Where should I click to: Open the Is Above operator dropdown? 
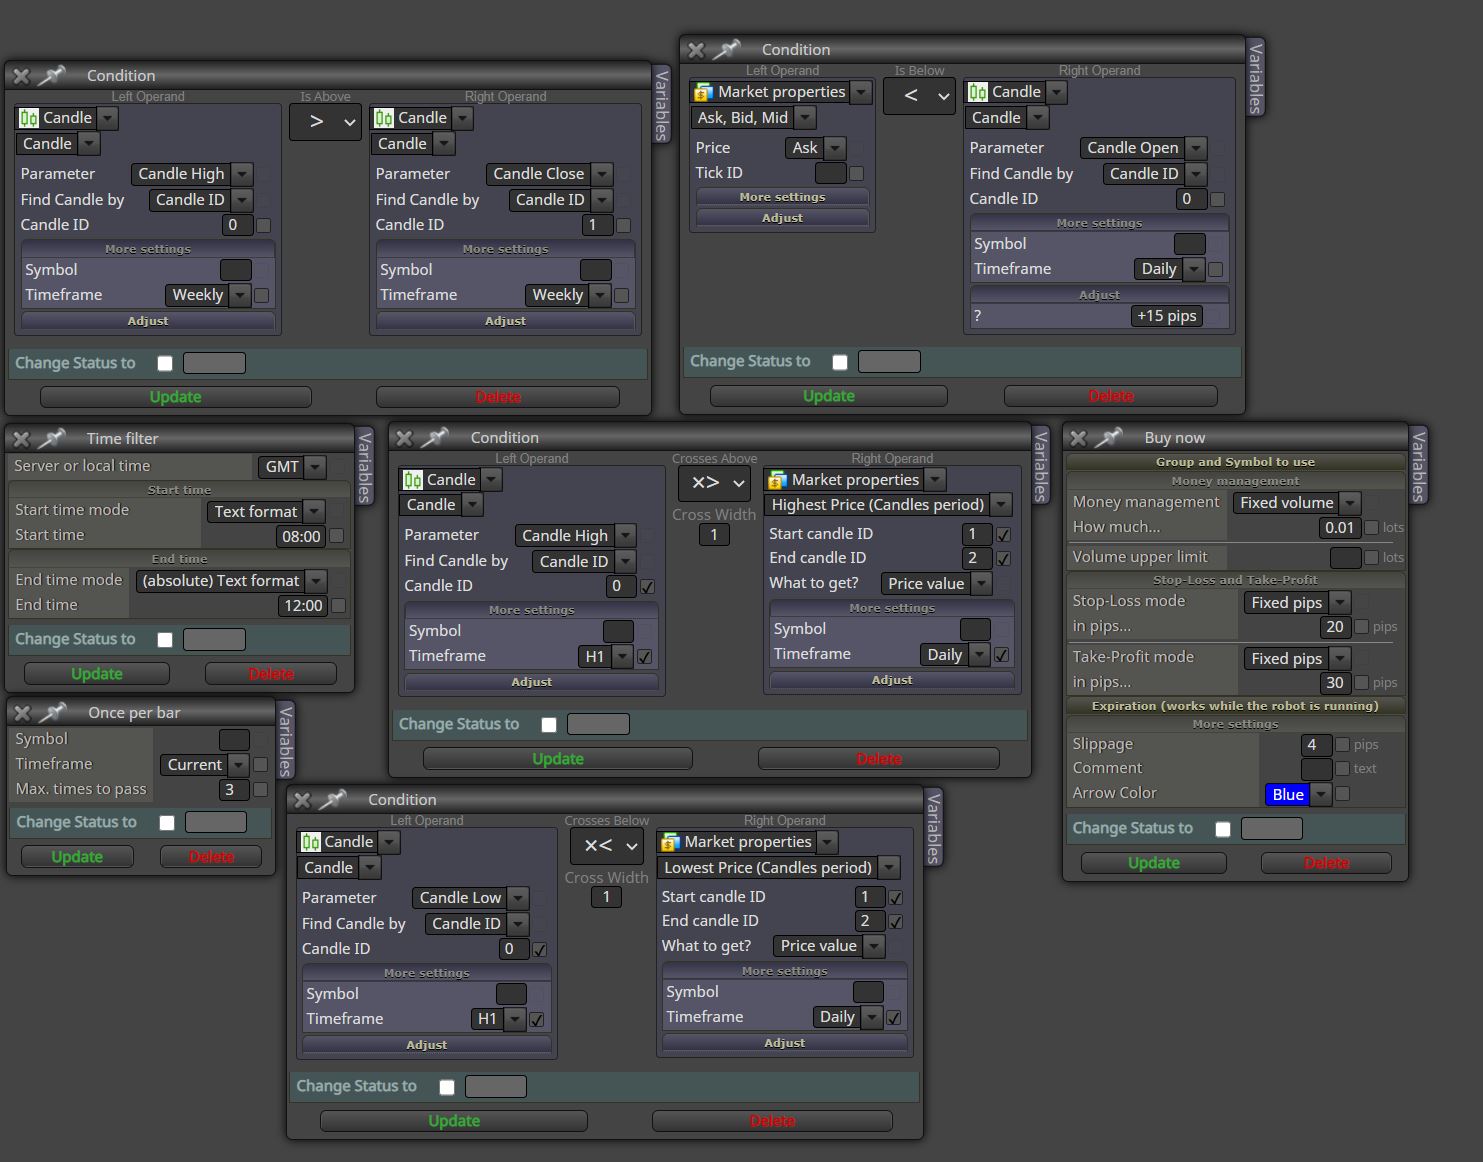[325, 122]
